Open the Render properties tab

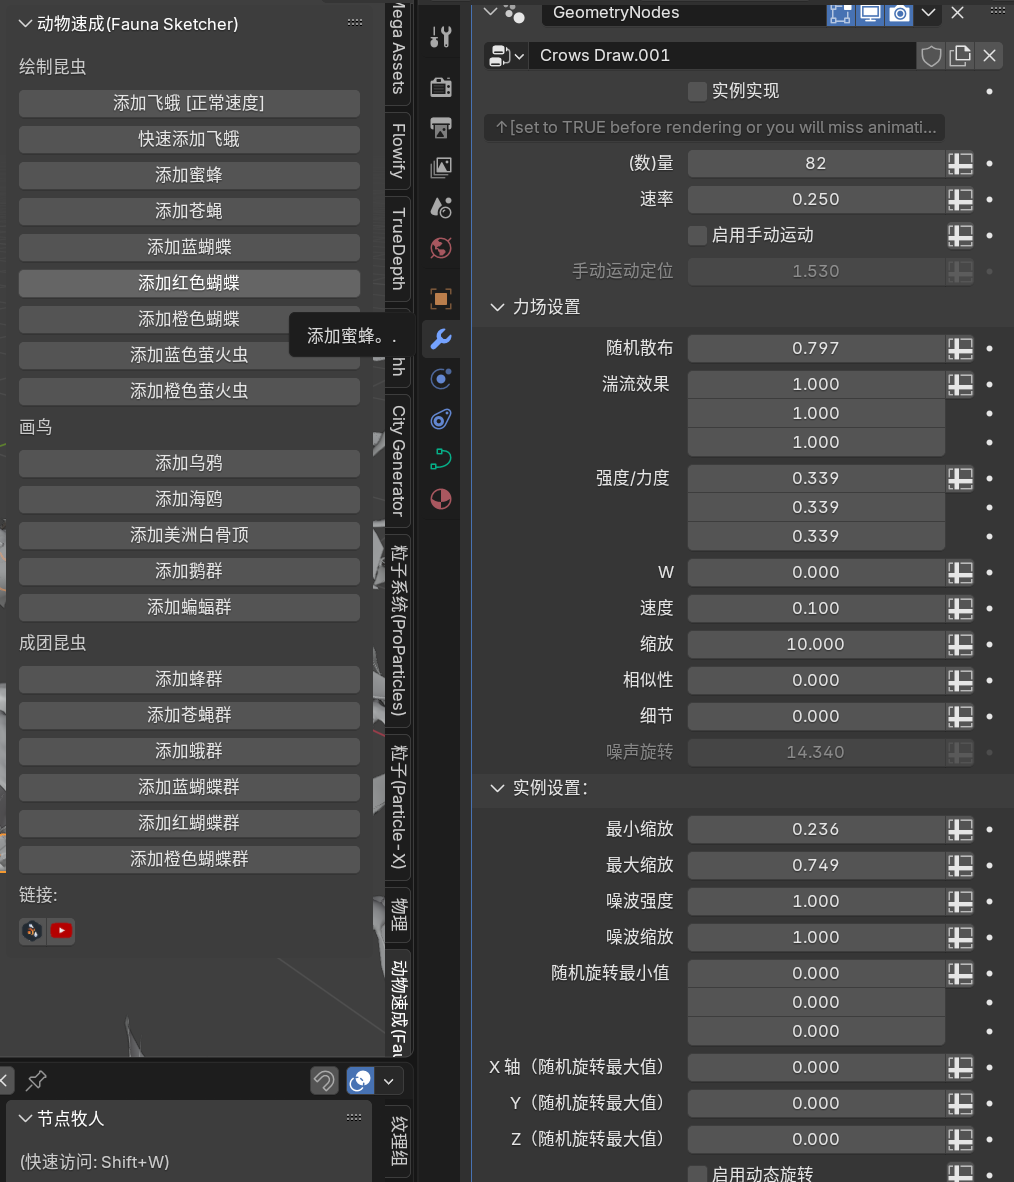pyautogui.click(x=440, y=87)
